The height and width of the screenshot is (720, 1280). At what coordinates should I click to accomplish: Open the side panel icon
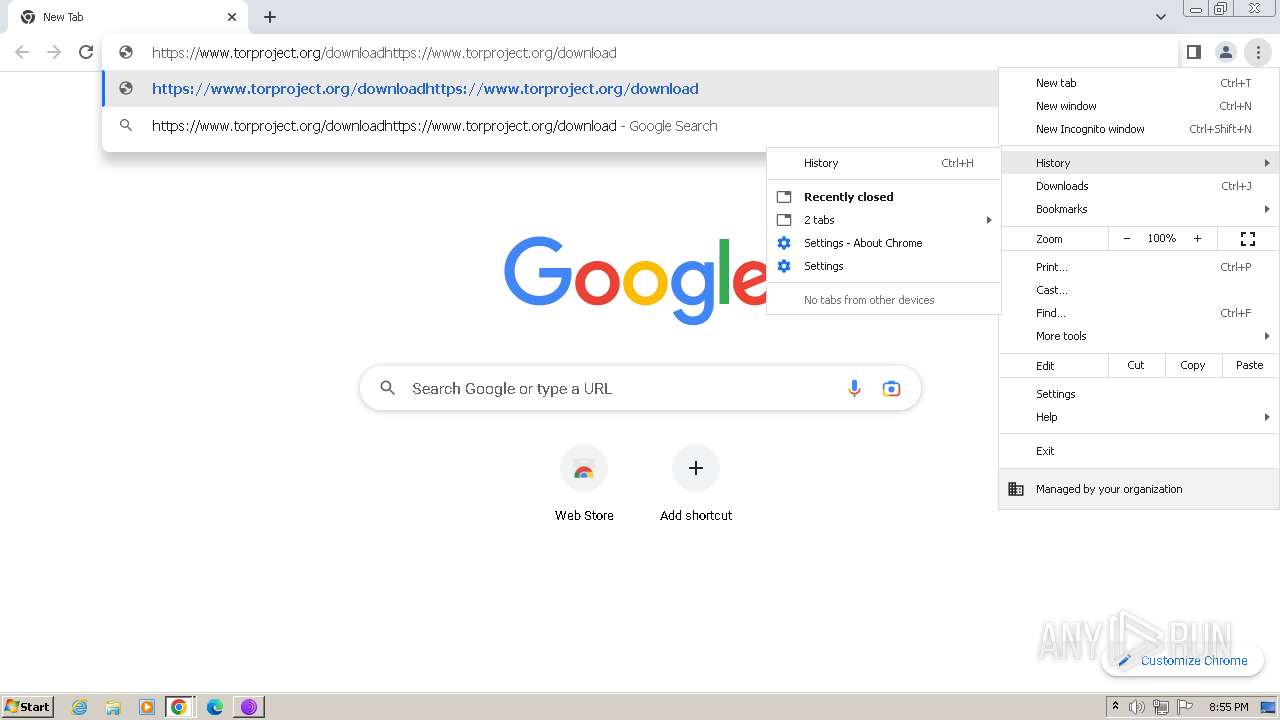[x=1193, y=52]
